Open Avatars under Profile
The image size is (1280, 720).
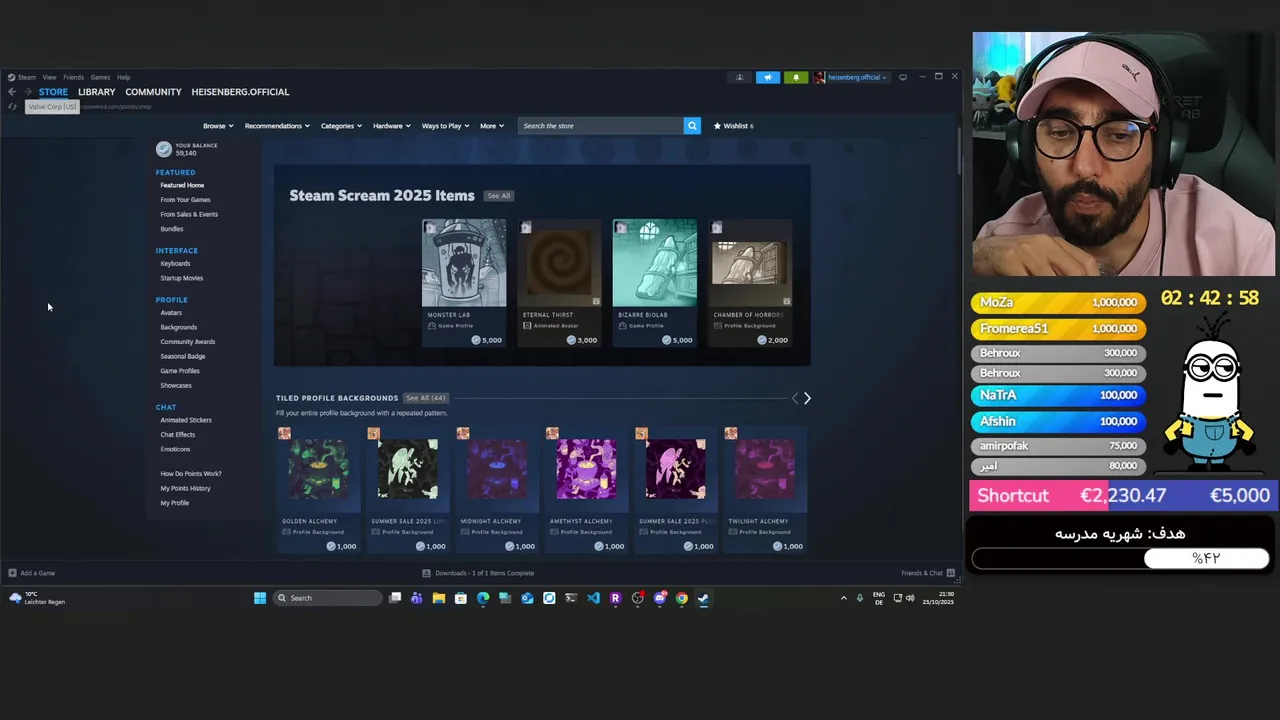(171, 313)
